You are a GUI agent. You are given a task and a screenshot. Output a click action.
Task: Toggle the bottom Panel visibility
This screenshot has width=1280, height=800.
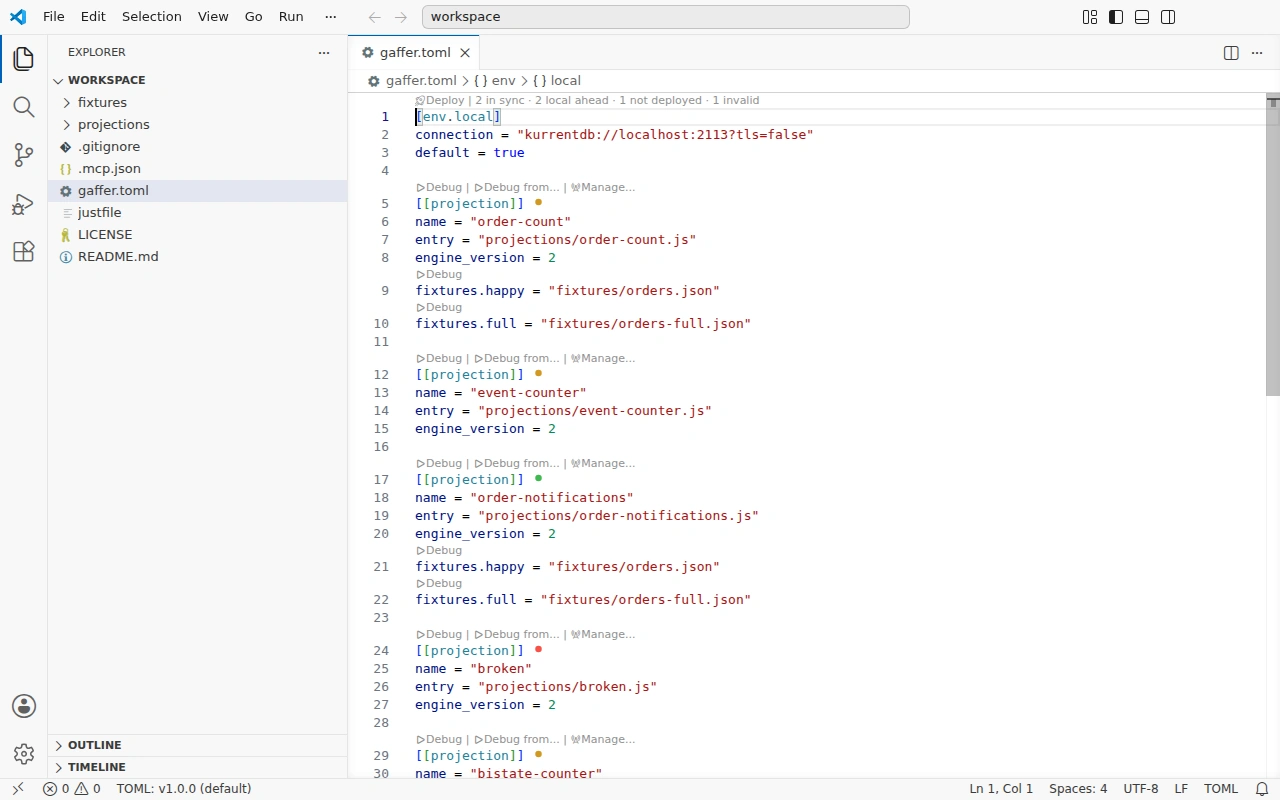click(1142, 17)
